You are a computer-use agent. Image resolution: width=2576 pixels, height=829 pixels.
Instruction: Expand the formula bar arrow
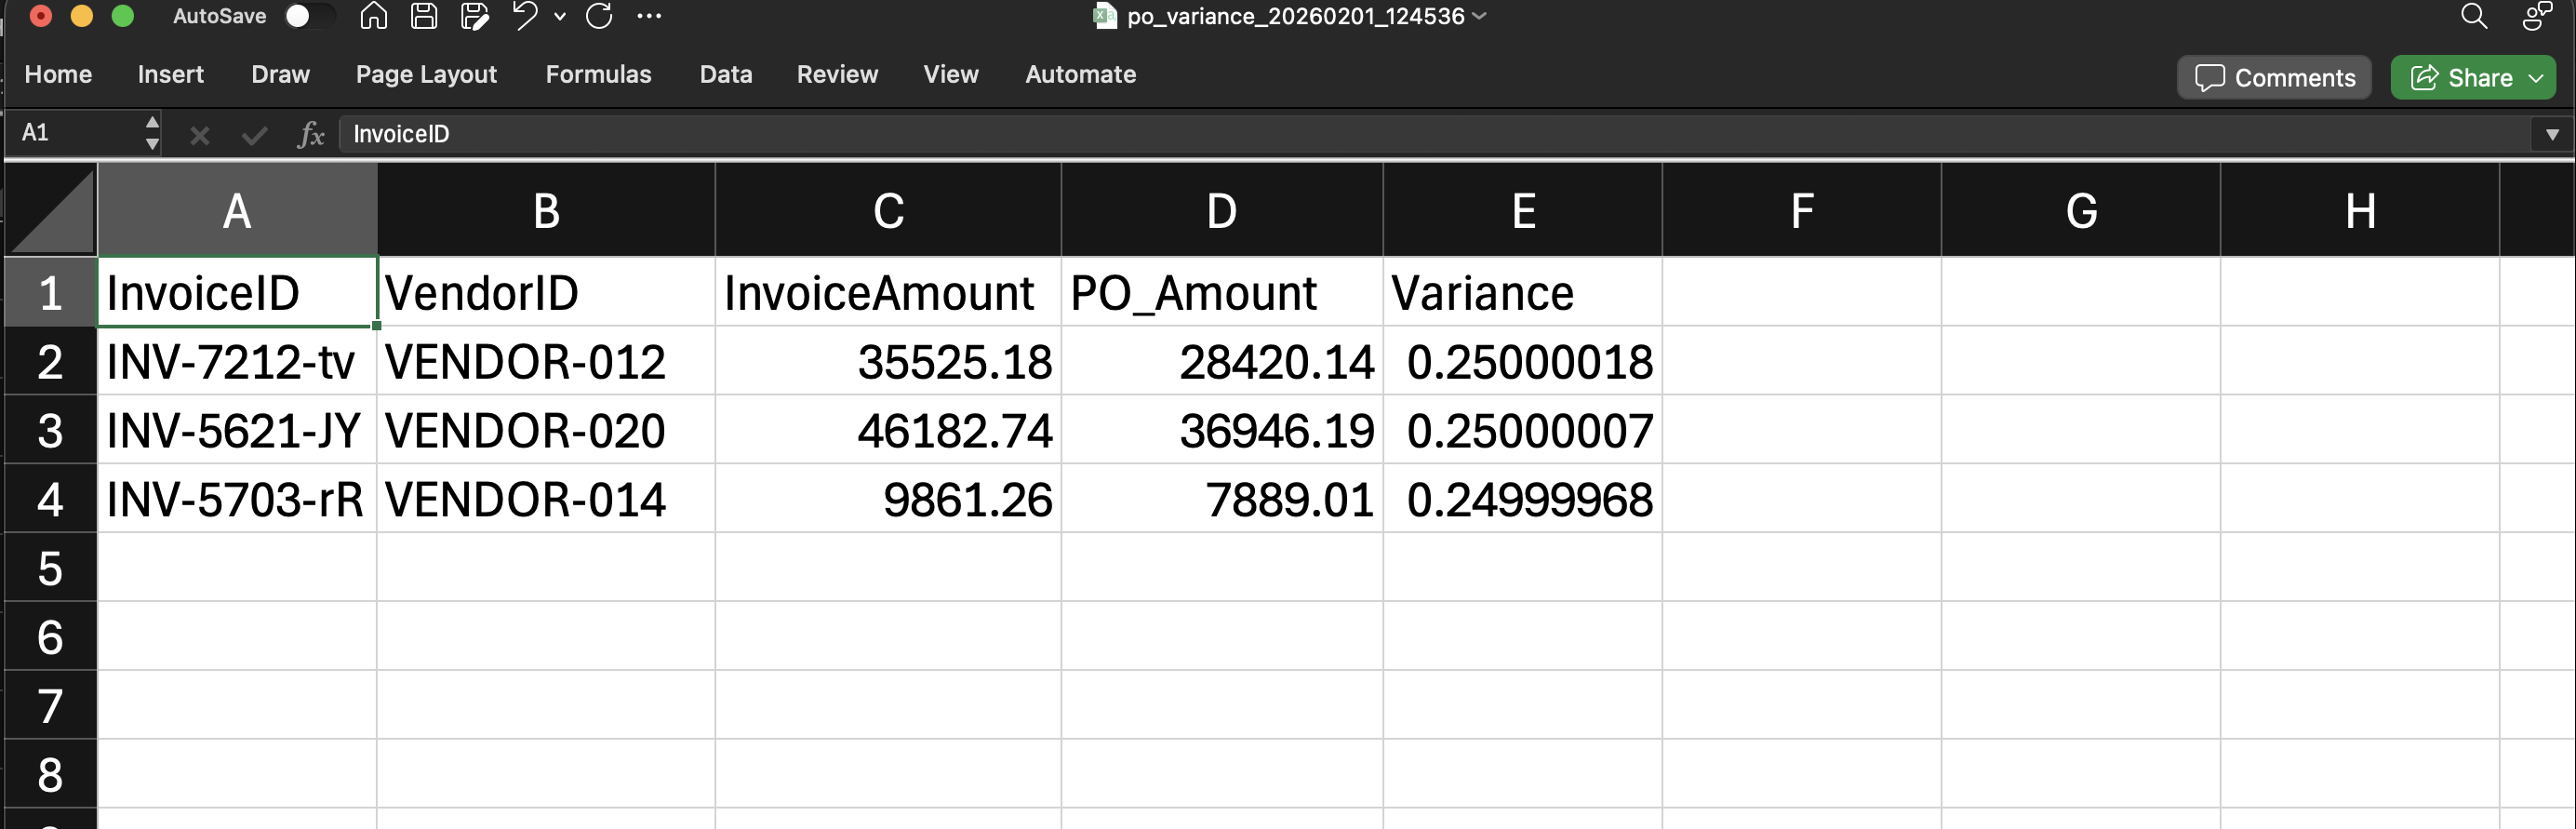click(2552, 134)
